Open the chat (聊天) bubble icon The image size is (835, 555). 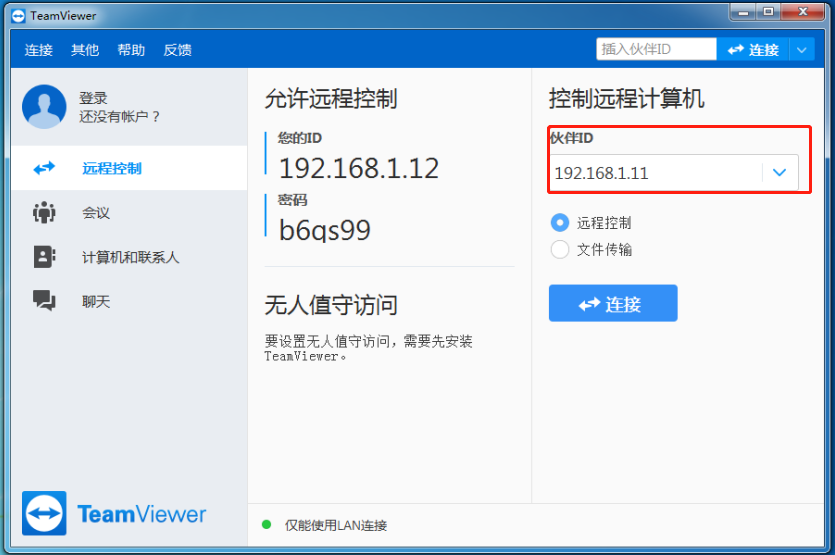[44, 300]
